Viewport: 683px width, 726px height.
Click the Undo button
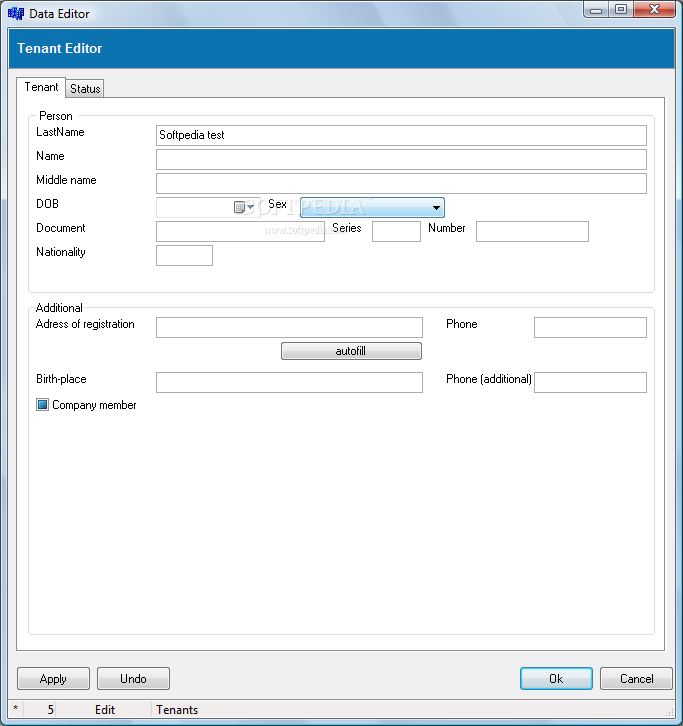tap(133, 678)
